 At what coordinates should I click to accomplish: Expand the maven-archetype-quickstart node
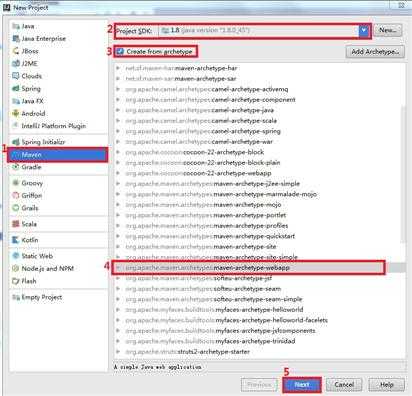(x=118, y=236)
